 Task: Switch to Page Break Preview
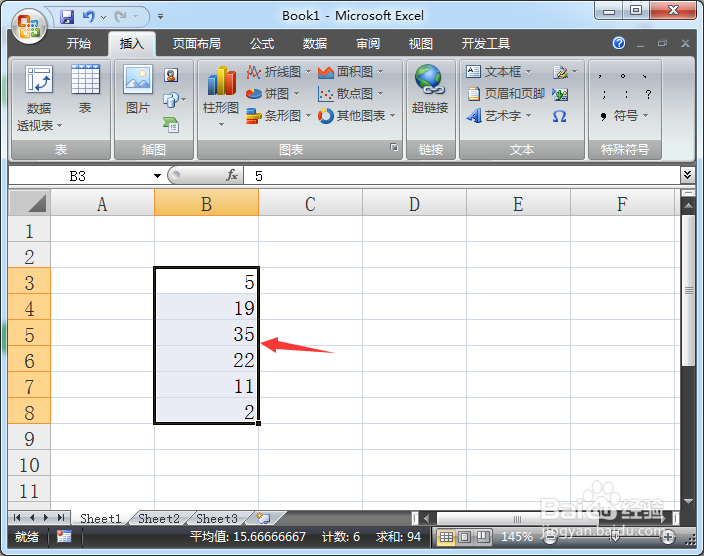pos(484,537)
